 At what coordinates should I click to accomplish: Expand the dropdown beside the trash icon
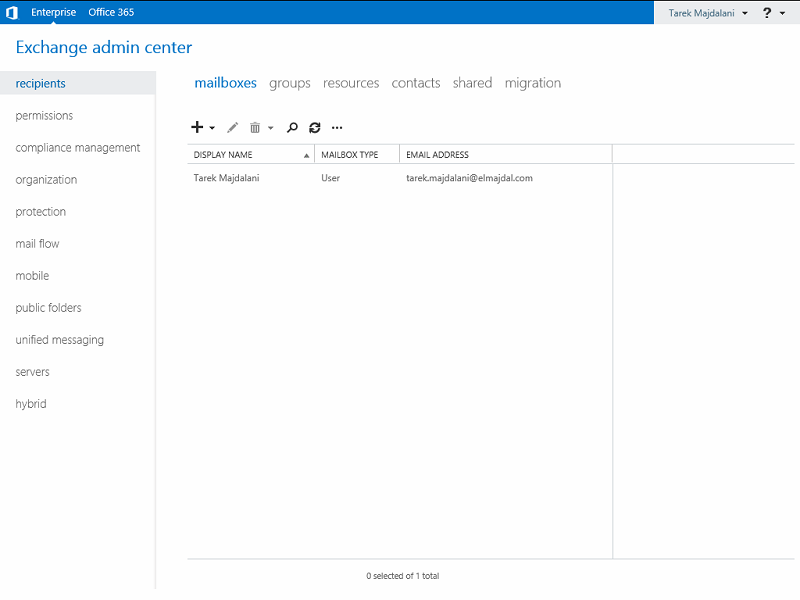270,128
